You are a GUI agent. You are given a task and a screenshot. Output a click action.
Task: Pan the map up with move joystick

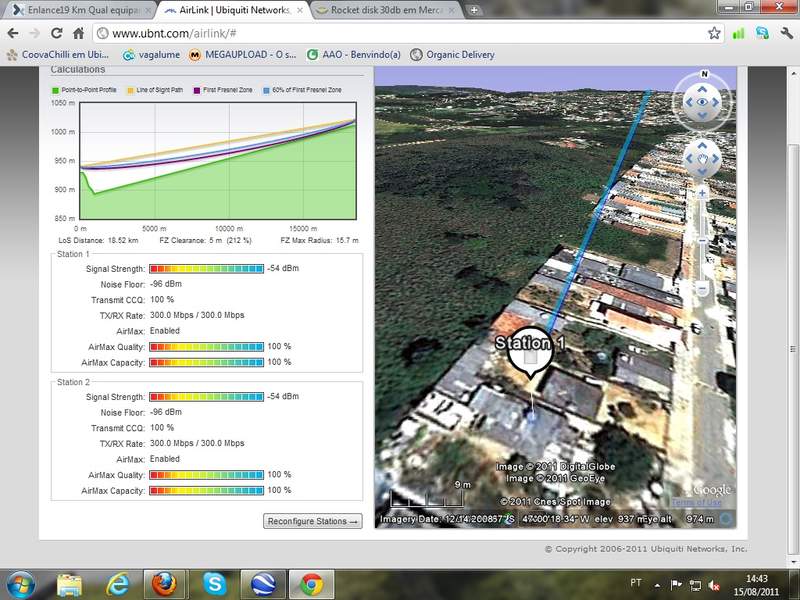(x=702, y=146)
